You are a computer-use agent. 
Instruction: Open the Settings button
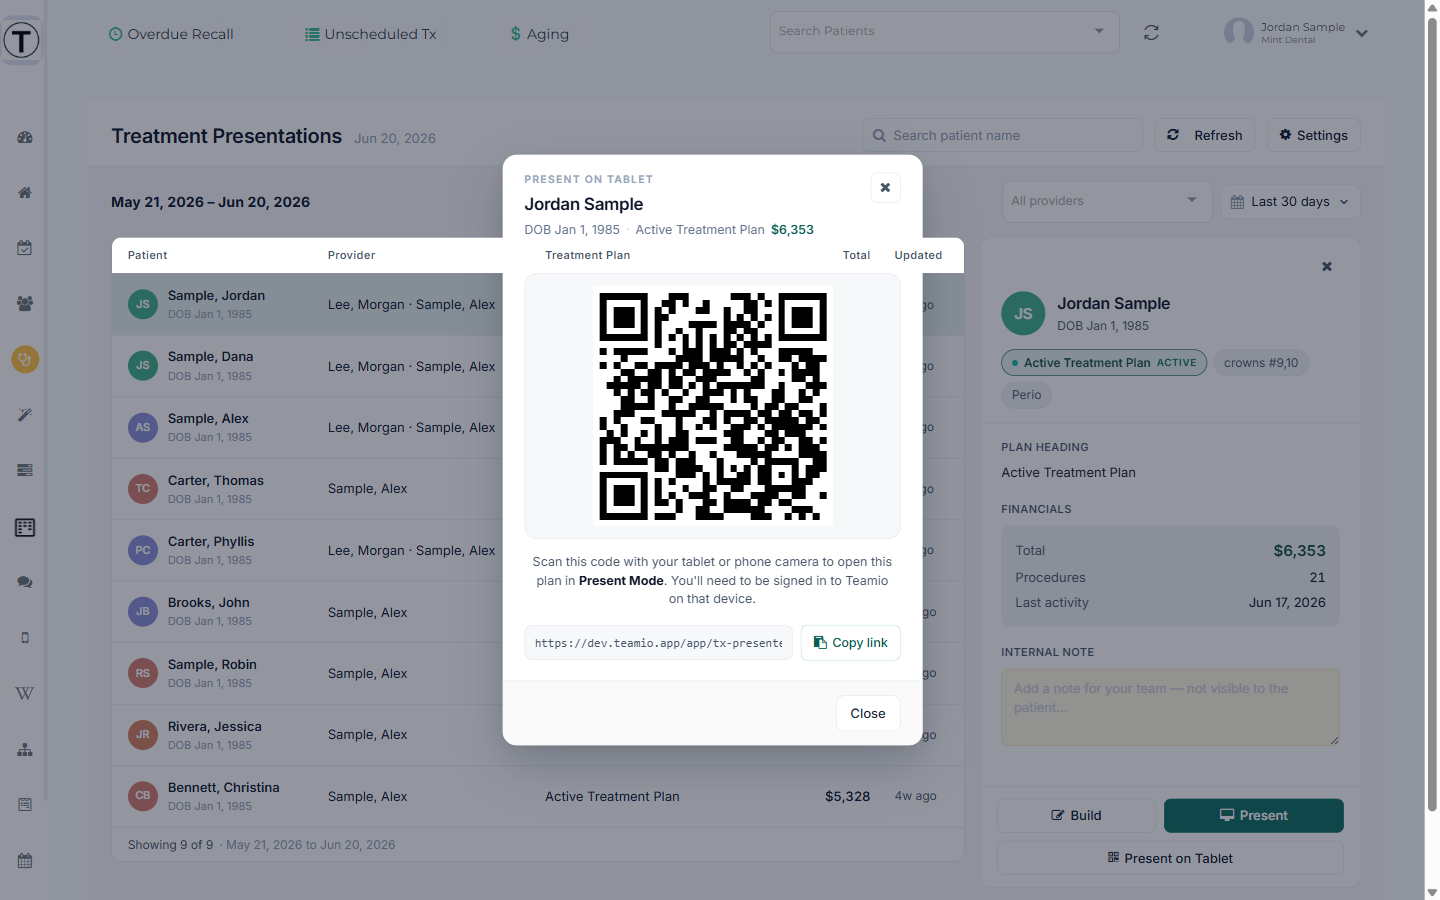click(1314, 135)
